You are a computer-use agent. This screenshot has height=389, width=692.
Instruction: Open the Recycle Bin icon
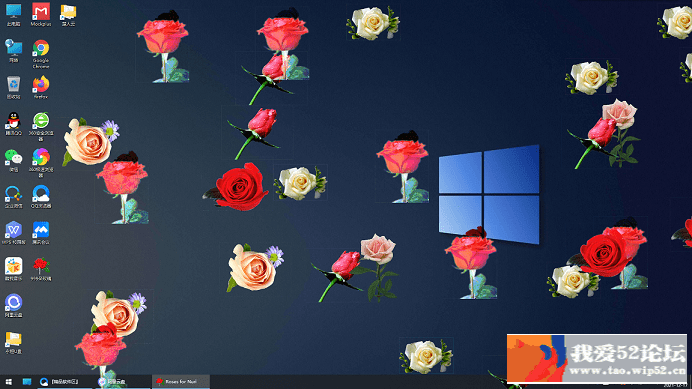pos(13,87)
